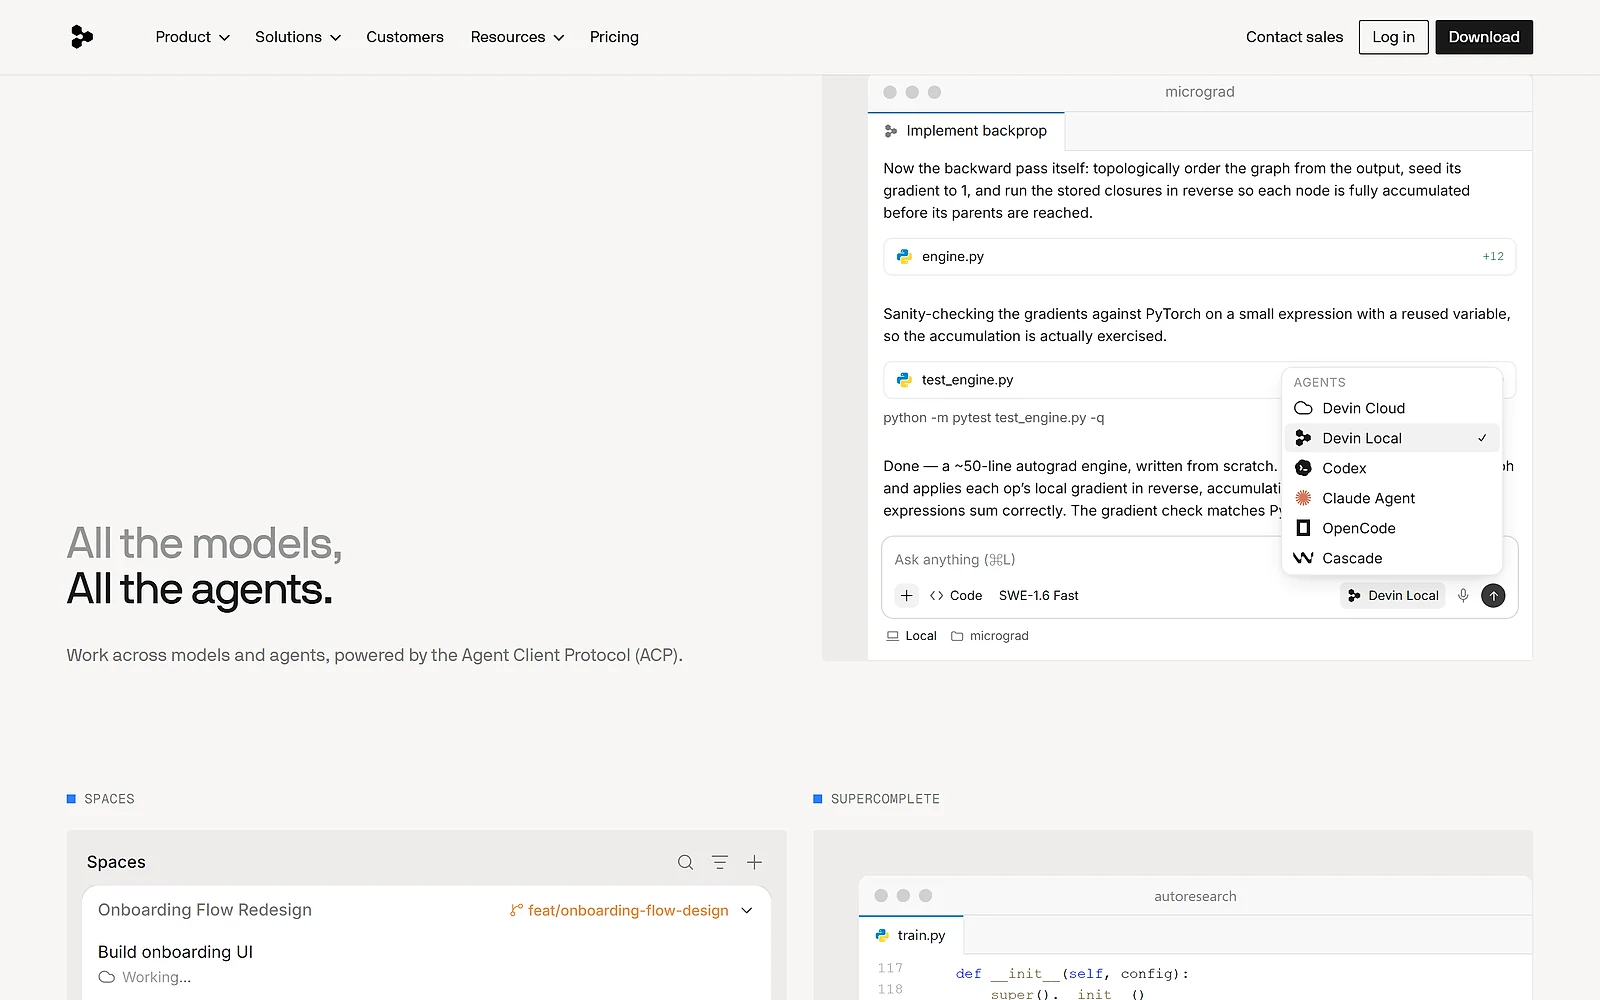
Task: Select the Implement backprop tab
Action: 966,131
